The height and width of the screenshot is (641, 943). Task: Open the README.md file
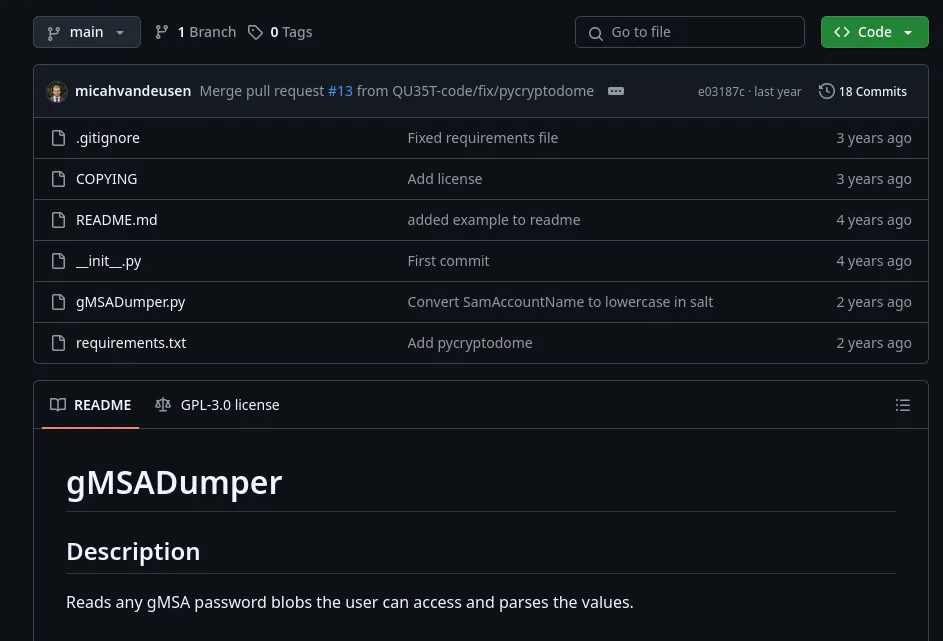click(x=116, y=220)
